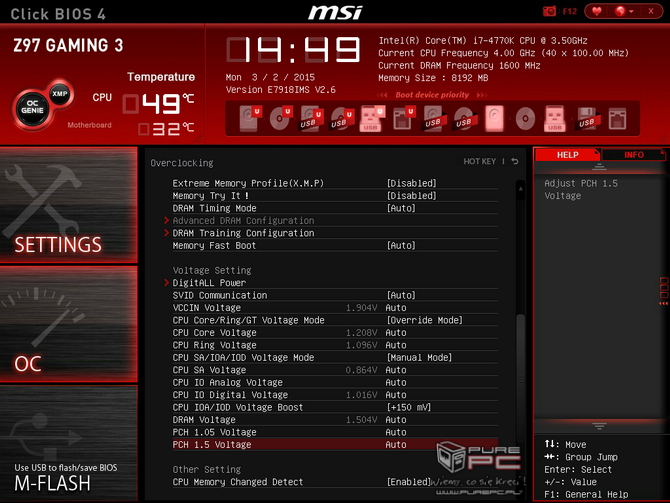Click the 1.208V CPU Core Voltage reading
The height and width of the screenshot is (503, 670).
click(x=361, y=332)
